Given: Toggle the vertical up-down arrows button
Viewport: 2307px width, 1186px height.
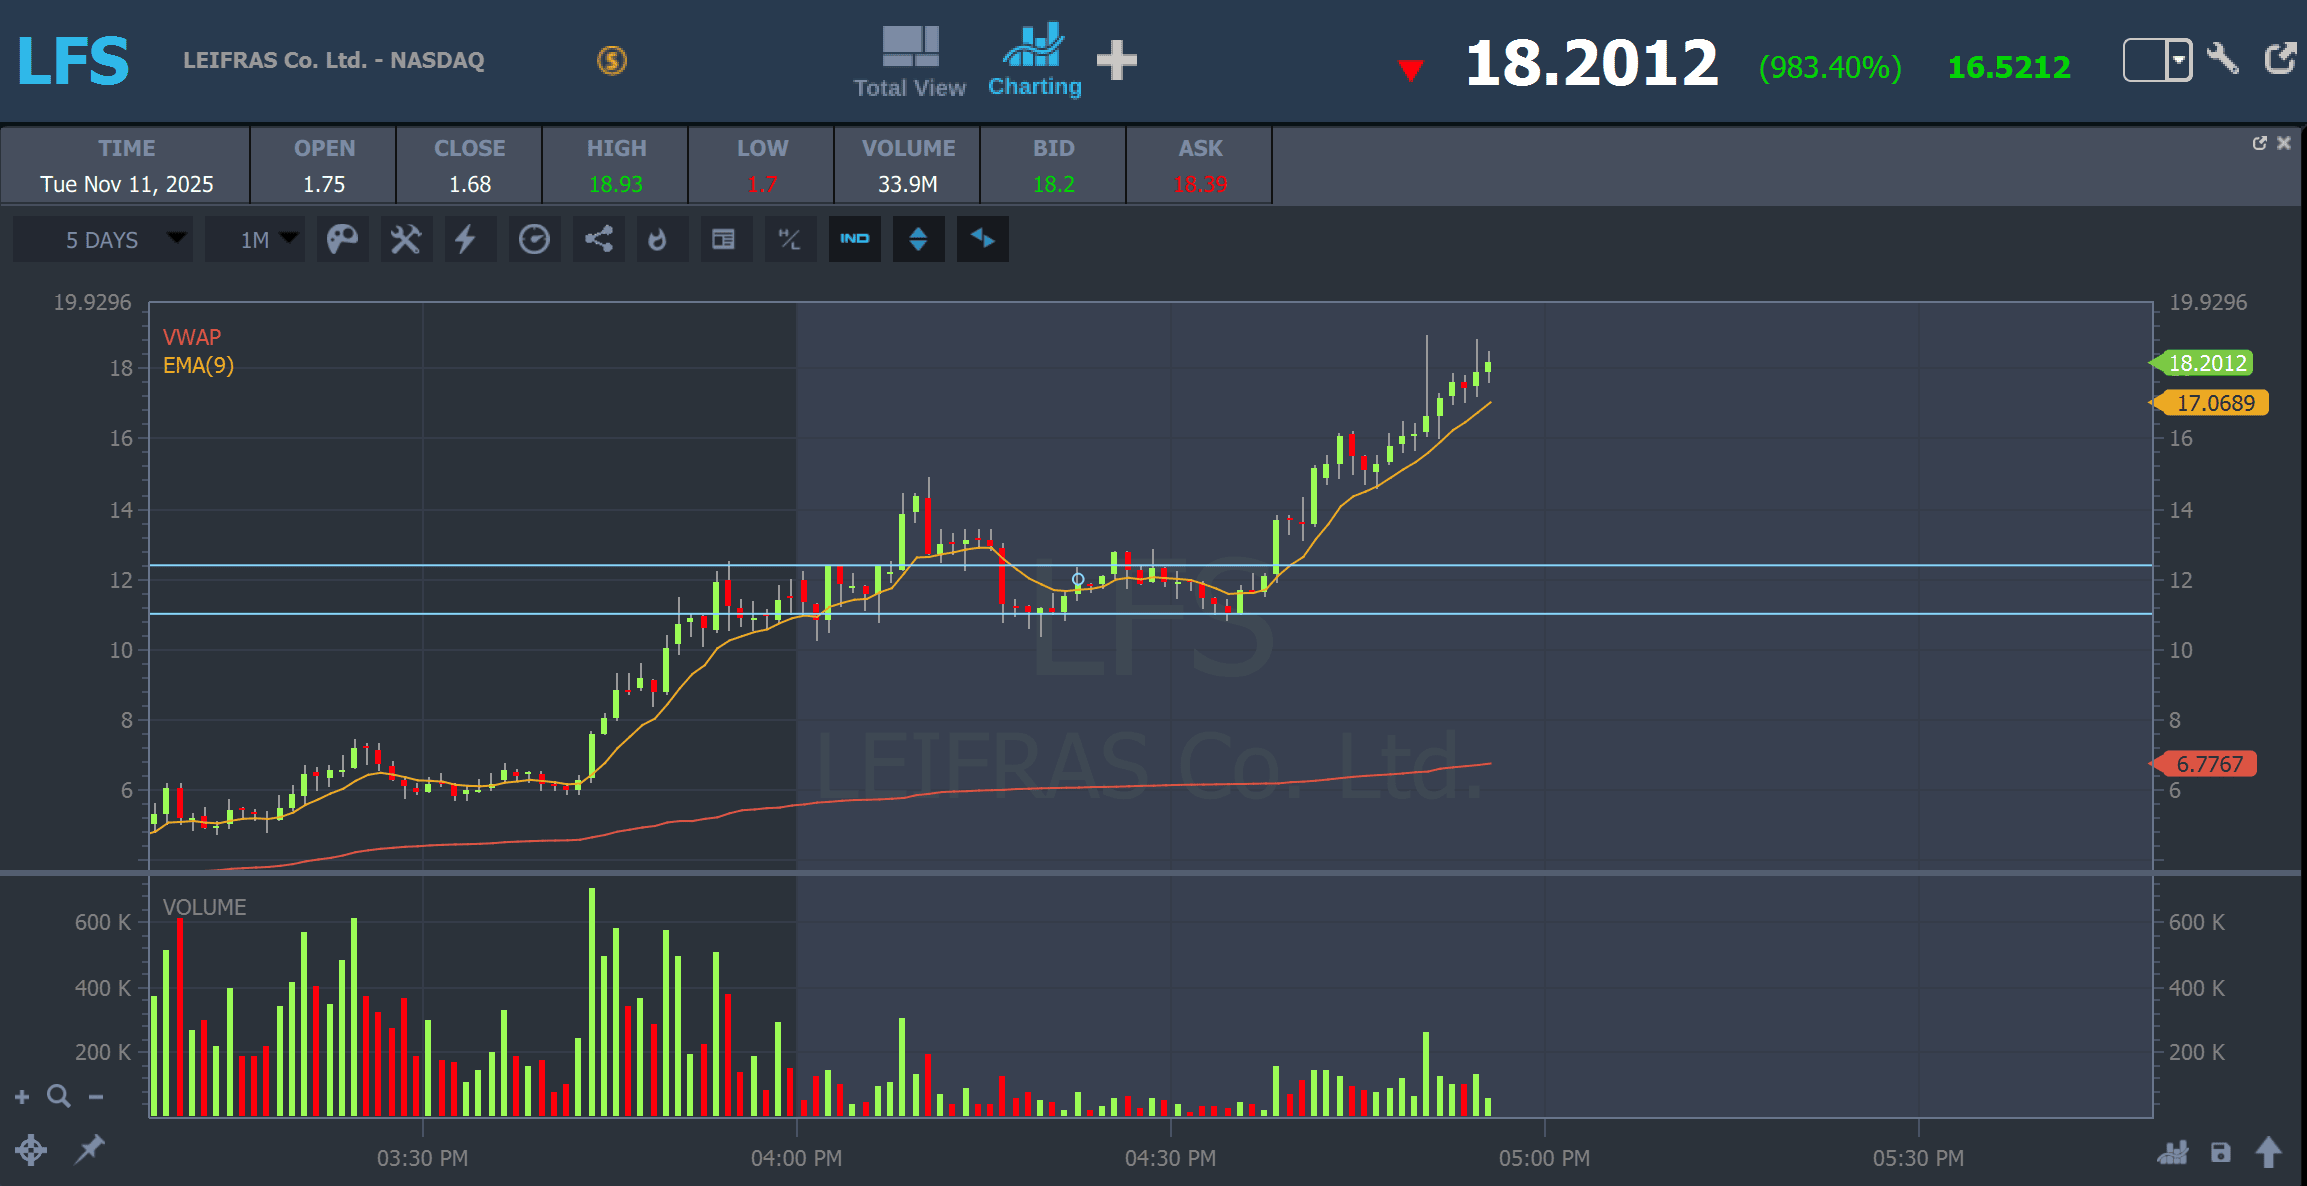Looking at the screenshot, I should point(918,240).
